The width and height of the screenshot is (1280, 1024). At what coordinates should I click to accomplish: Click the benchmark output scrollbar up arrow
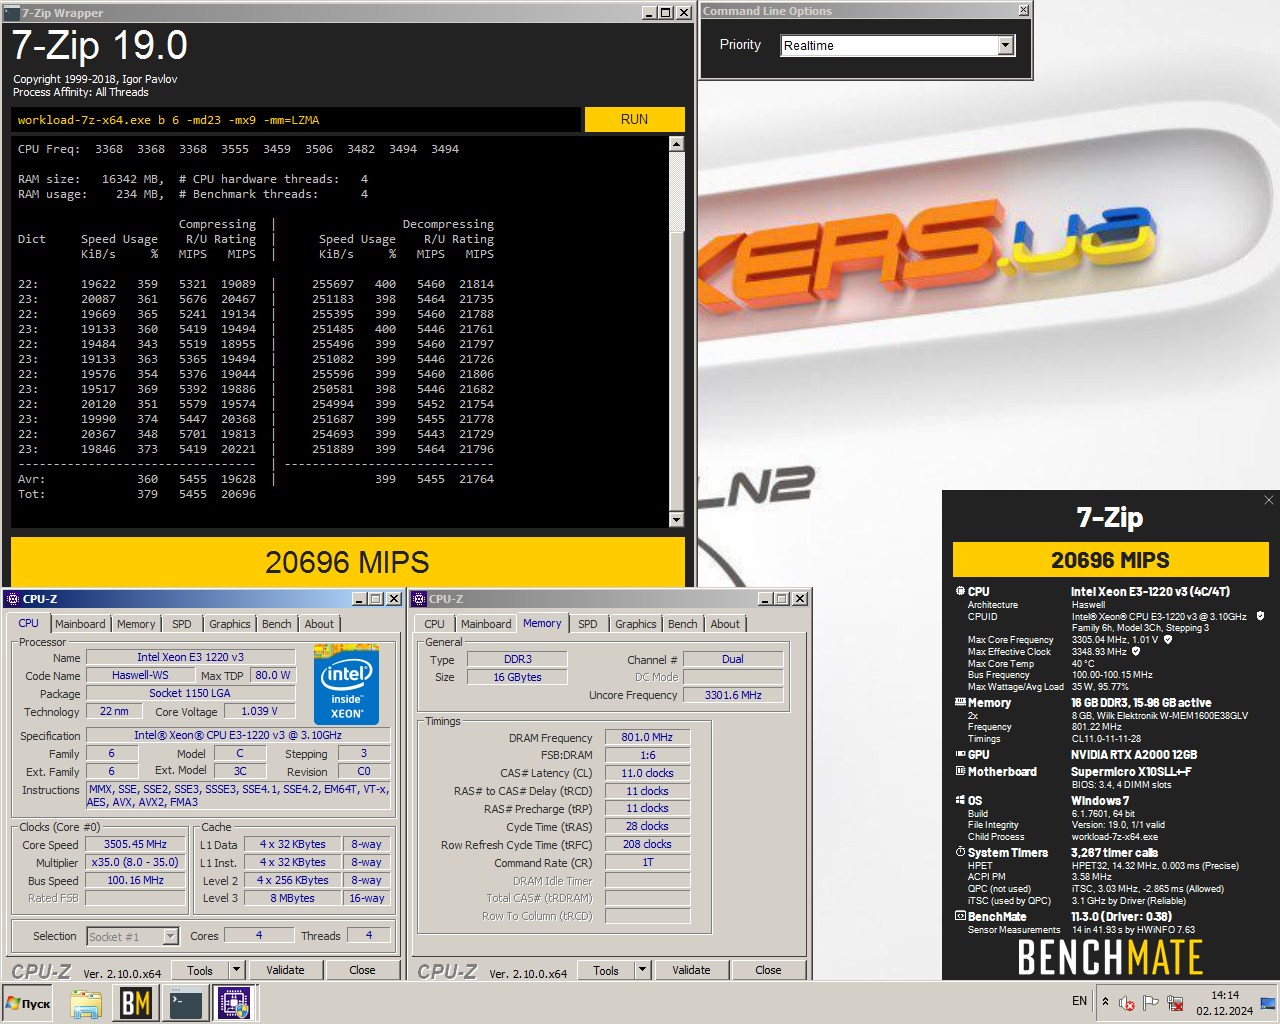coord(676,144)
